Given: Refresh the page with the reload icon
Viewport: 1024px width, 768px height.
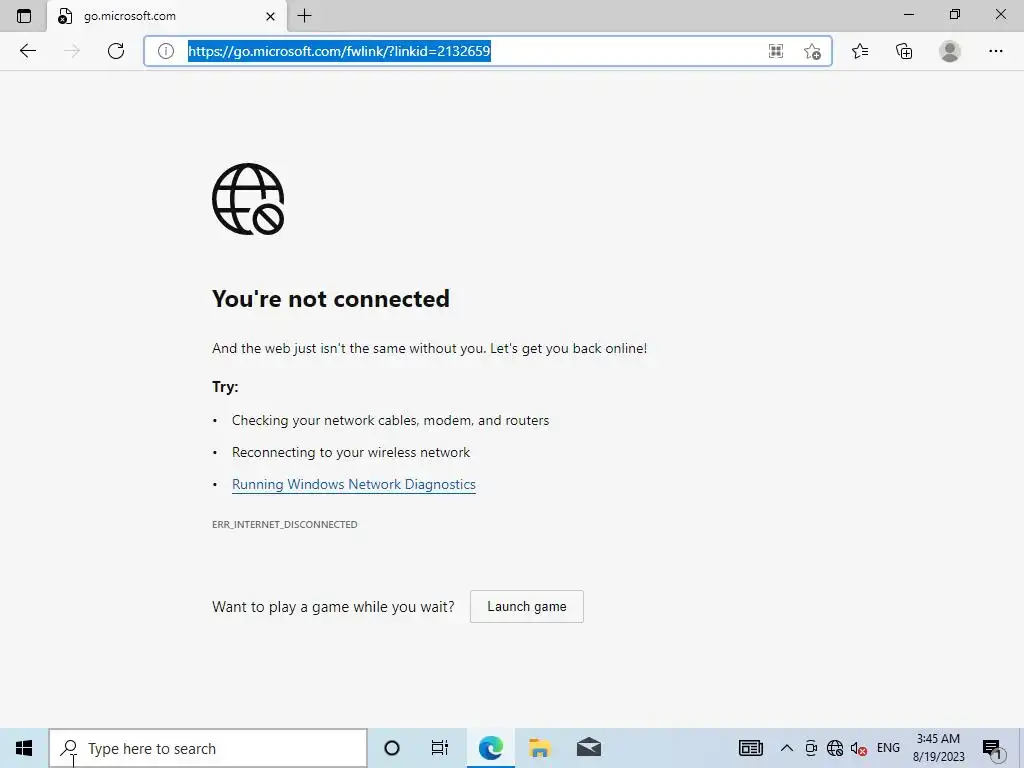Looking at the screenshot, I should coord(116,51).
